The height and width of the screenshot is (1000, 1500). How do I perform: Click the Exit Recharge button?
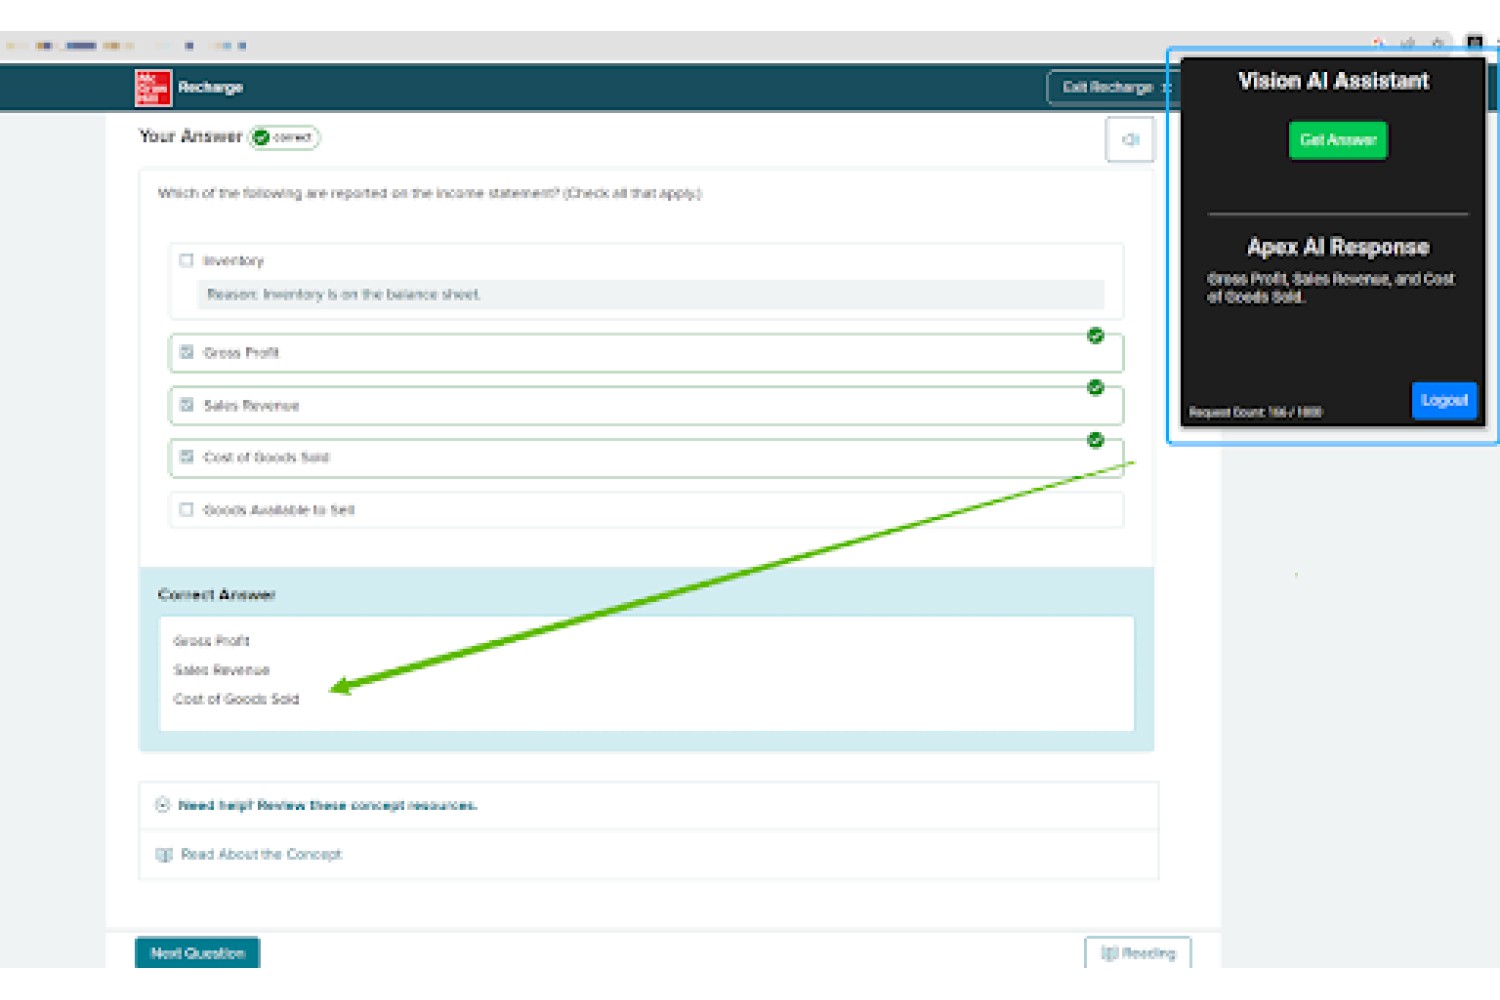tap(1111, 88)
